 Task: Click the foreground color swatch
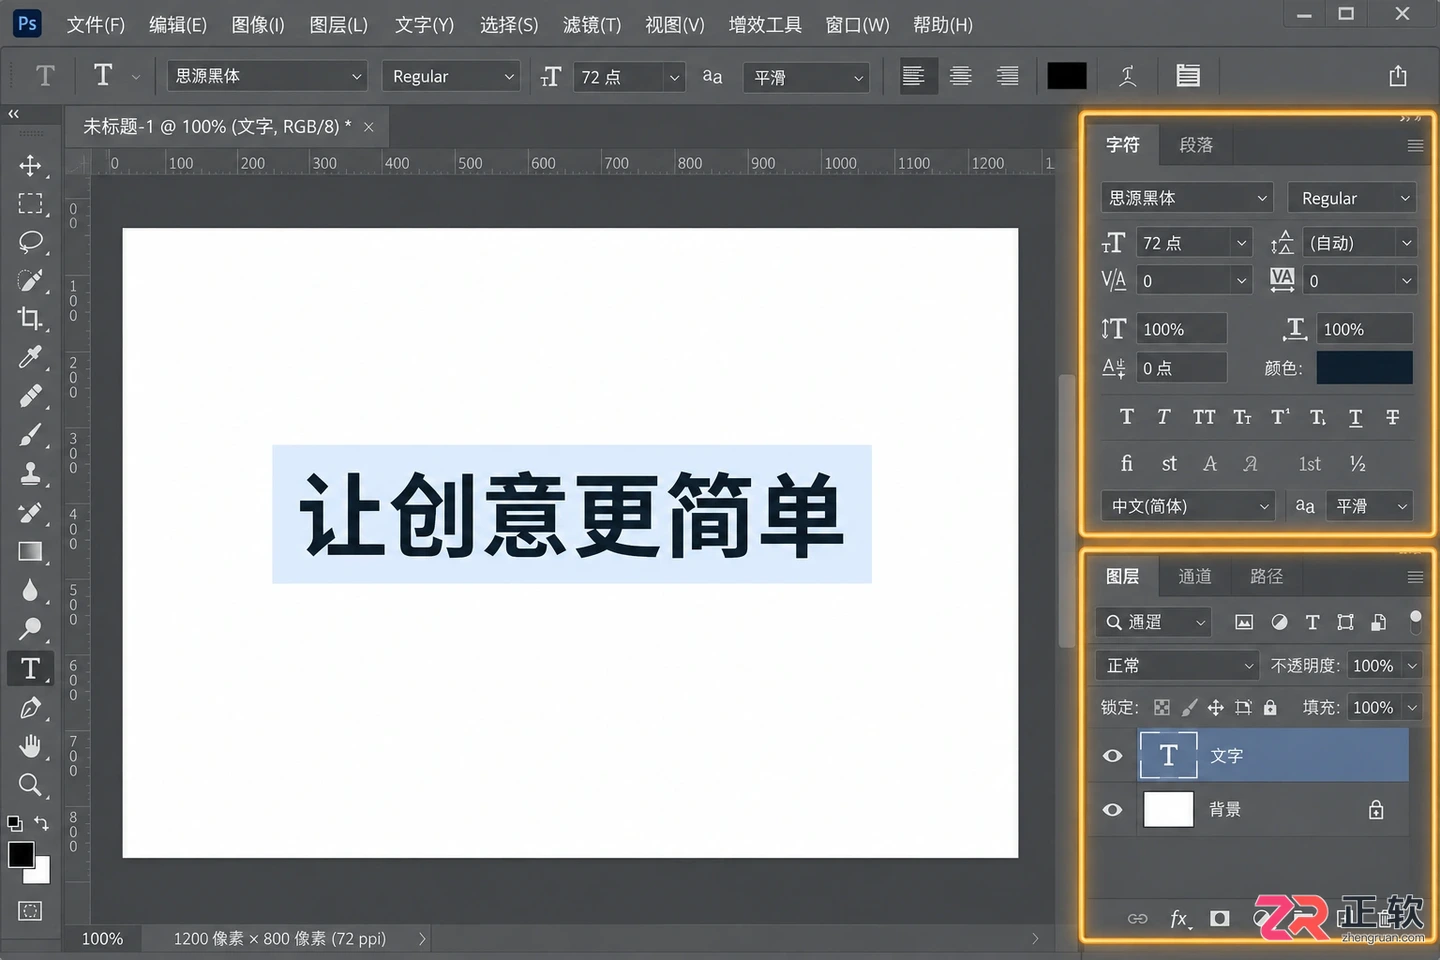(20, 854)
